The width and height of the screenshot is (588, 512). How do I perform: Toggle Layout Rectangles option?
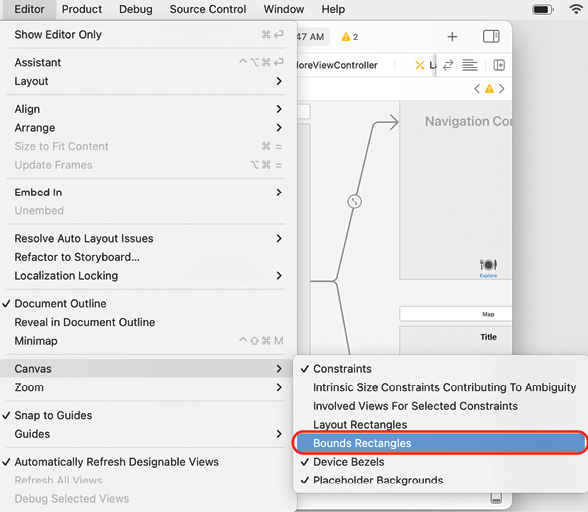[441, 425]
